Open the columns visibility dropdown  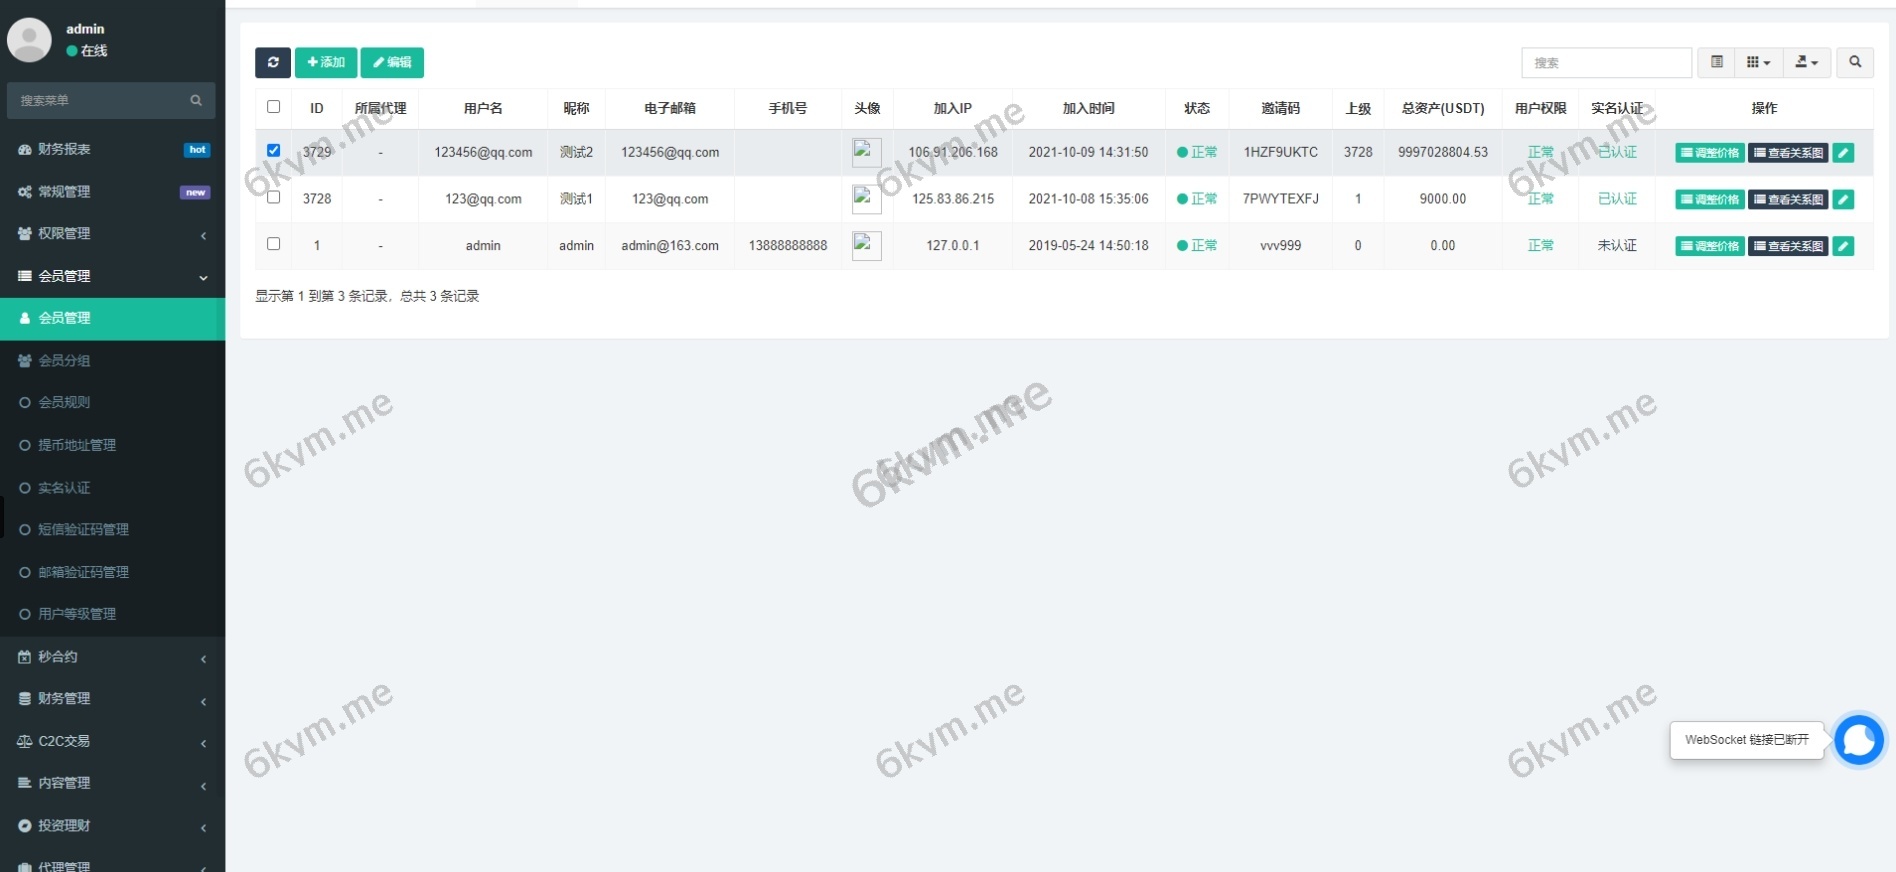coord(1758,62)
